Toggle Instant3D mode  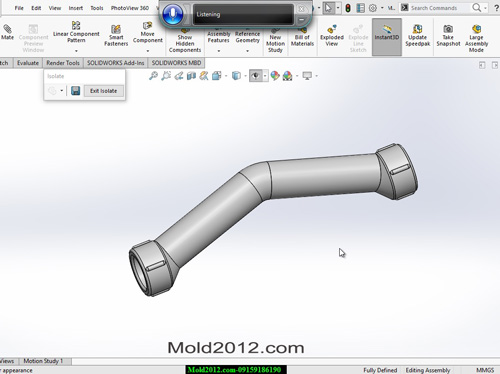tap(387, 37)
